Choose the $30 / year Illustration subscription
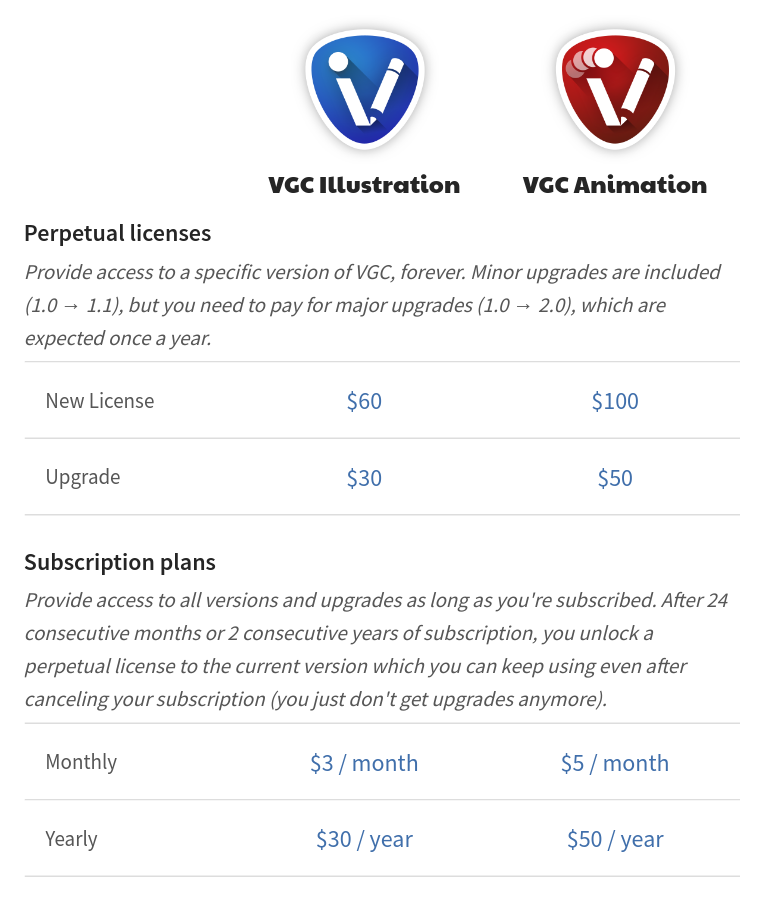This screenshot has width=765, height=899. pos(364,839)
